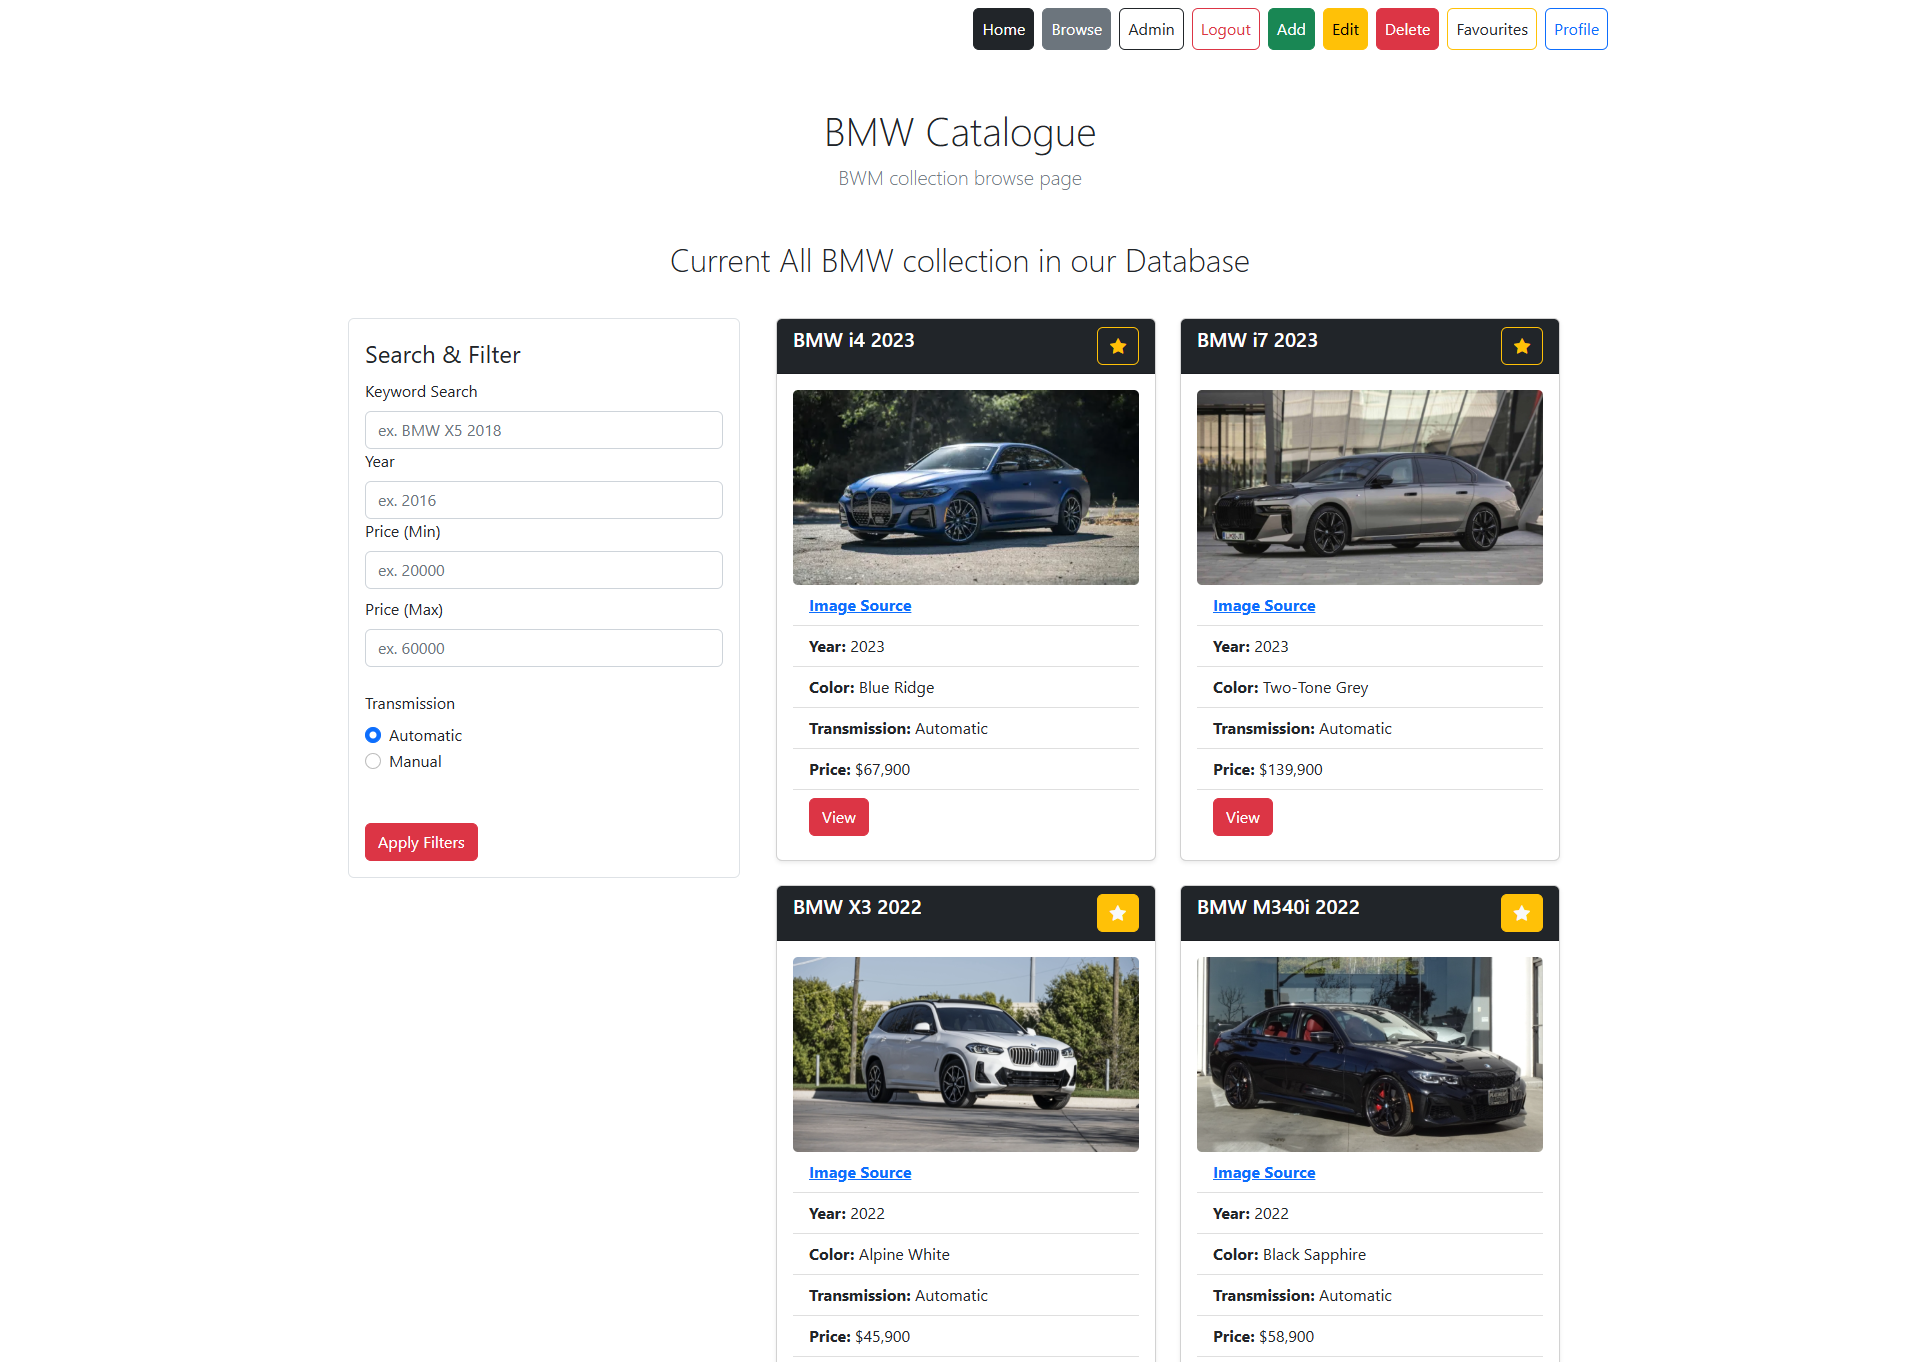Image resolution: width=1920 pixels, height=1362 pixels.
Task: Go to the Home page
Action: click(1003, 29)
